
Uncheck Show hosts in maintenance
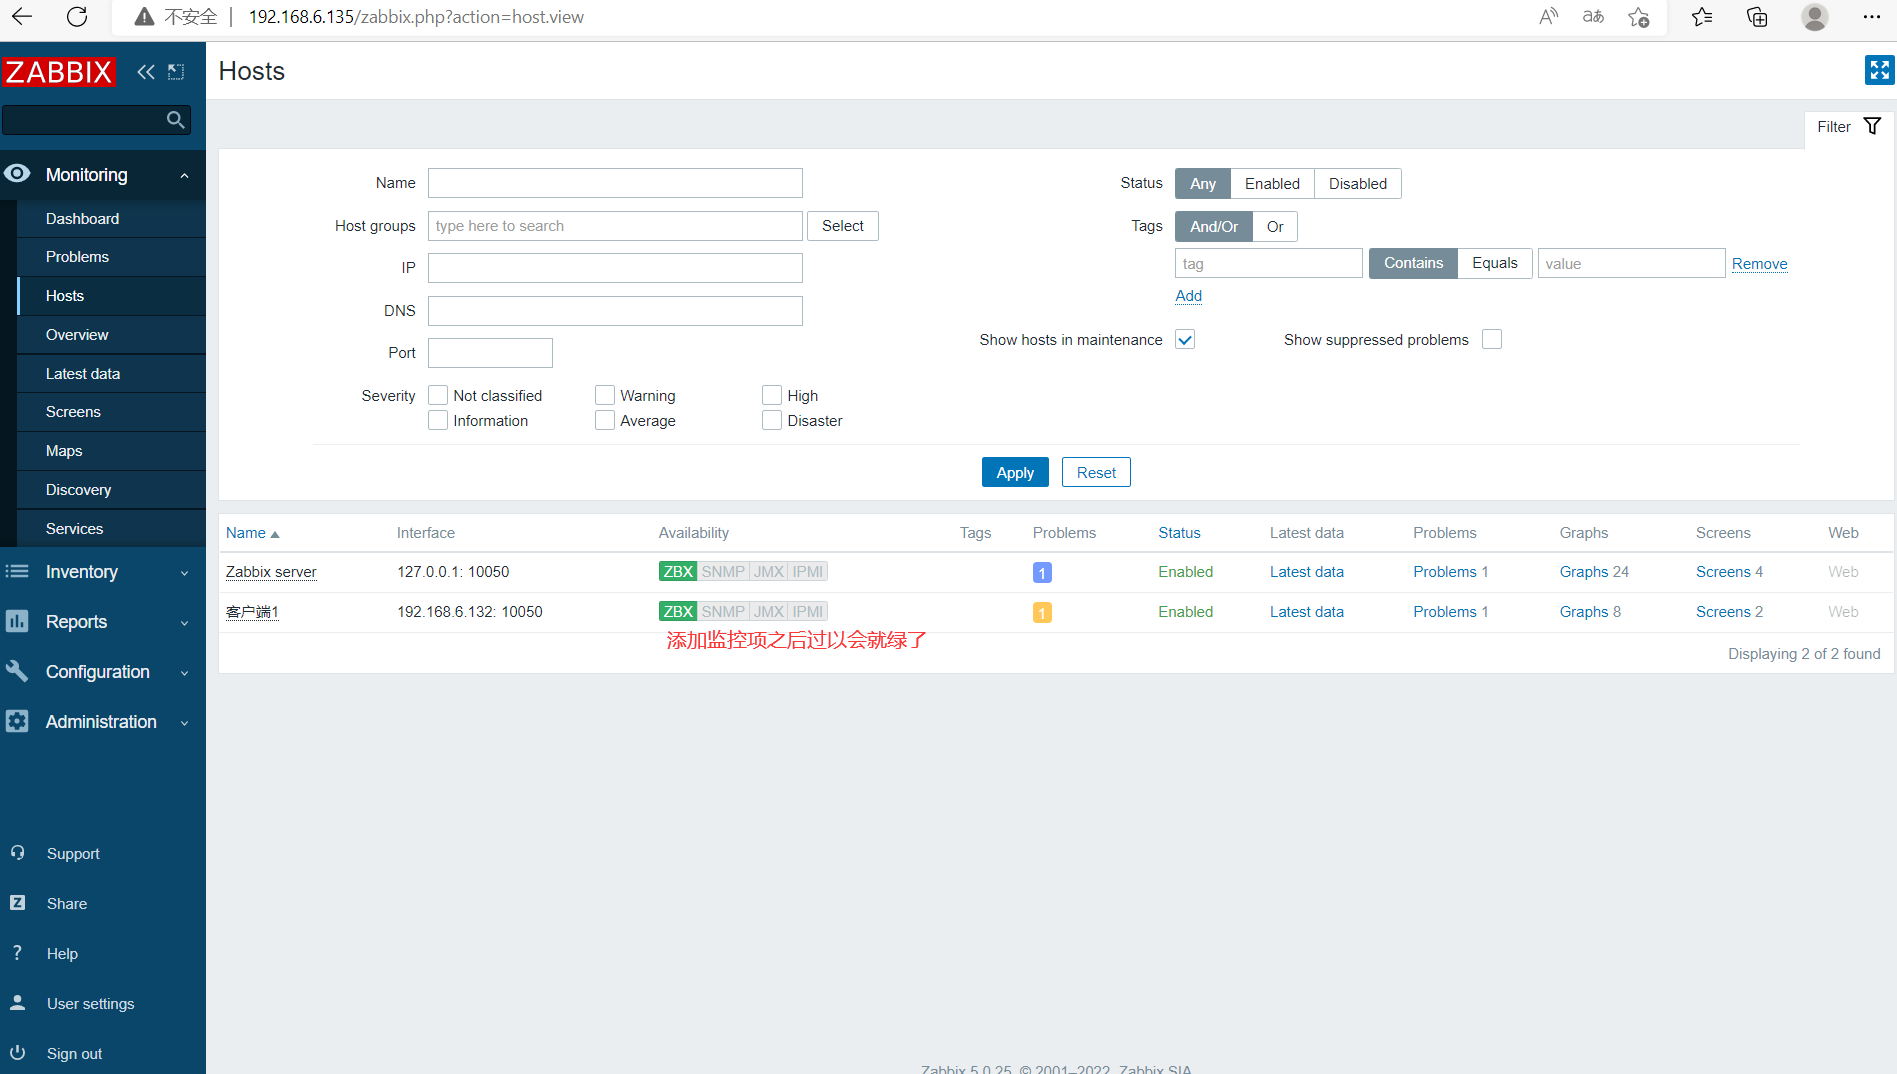(x=1185, y=339)
